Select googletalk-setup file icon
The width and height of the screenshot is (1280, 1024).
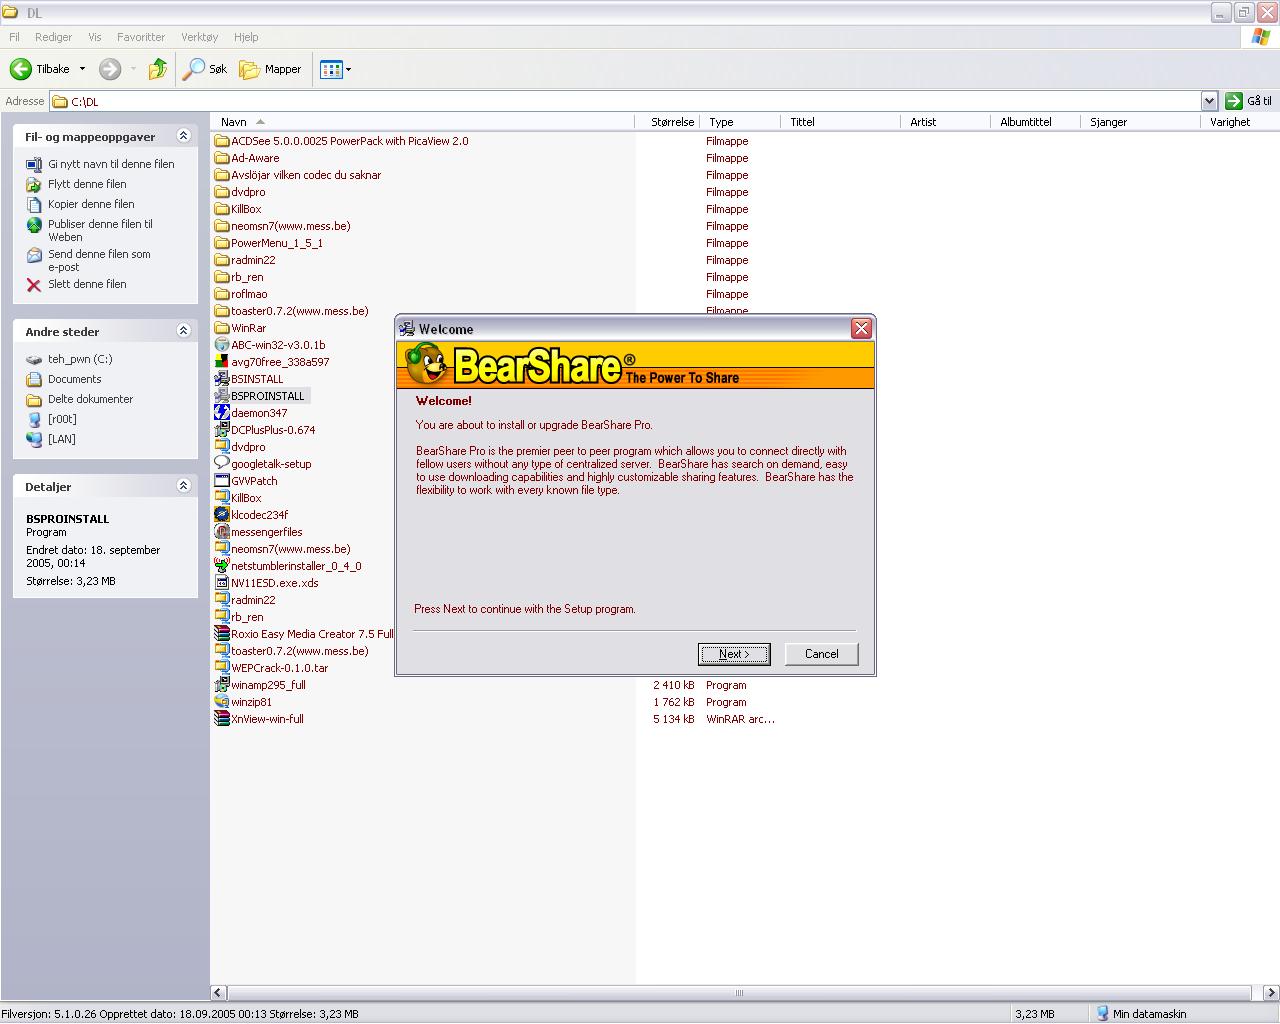(222, 464)
